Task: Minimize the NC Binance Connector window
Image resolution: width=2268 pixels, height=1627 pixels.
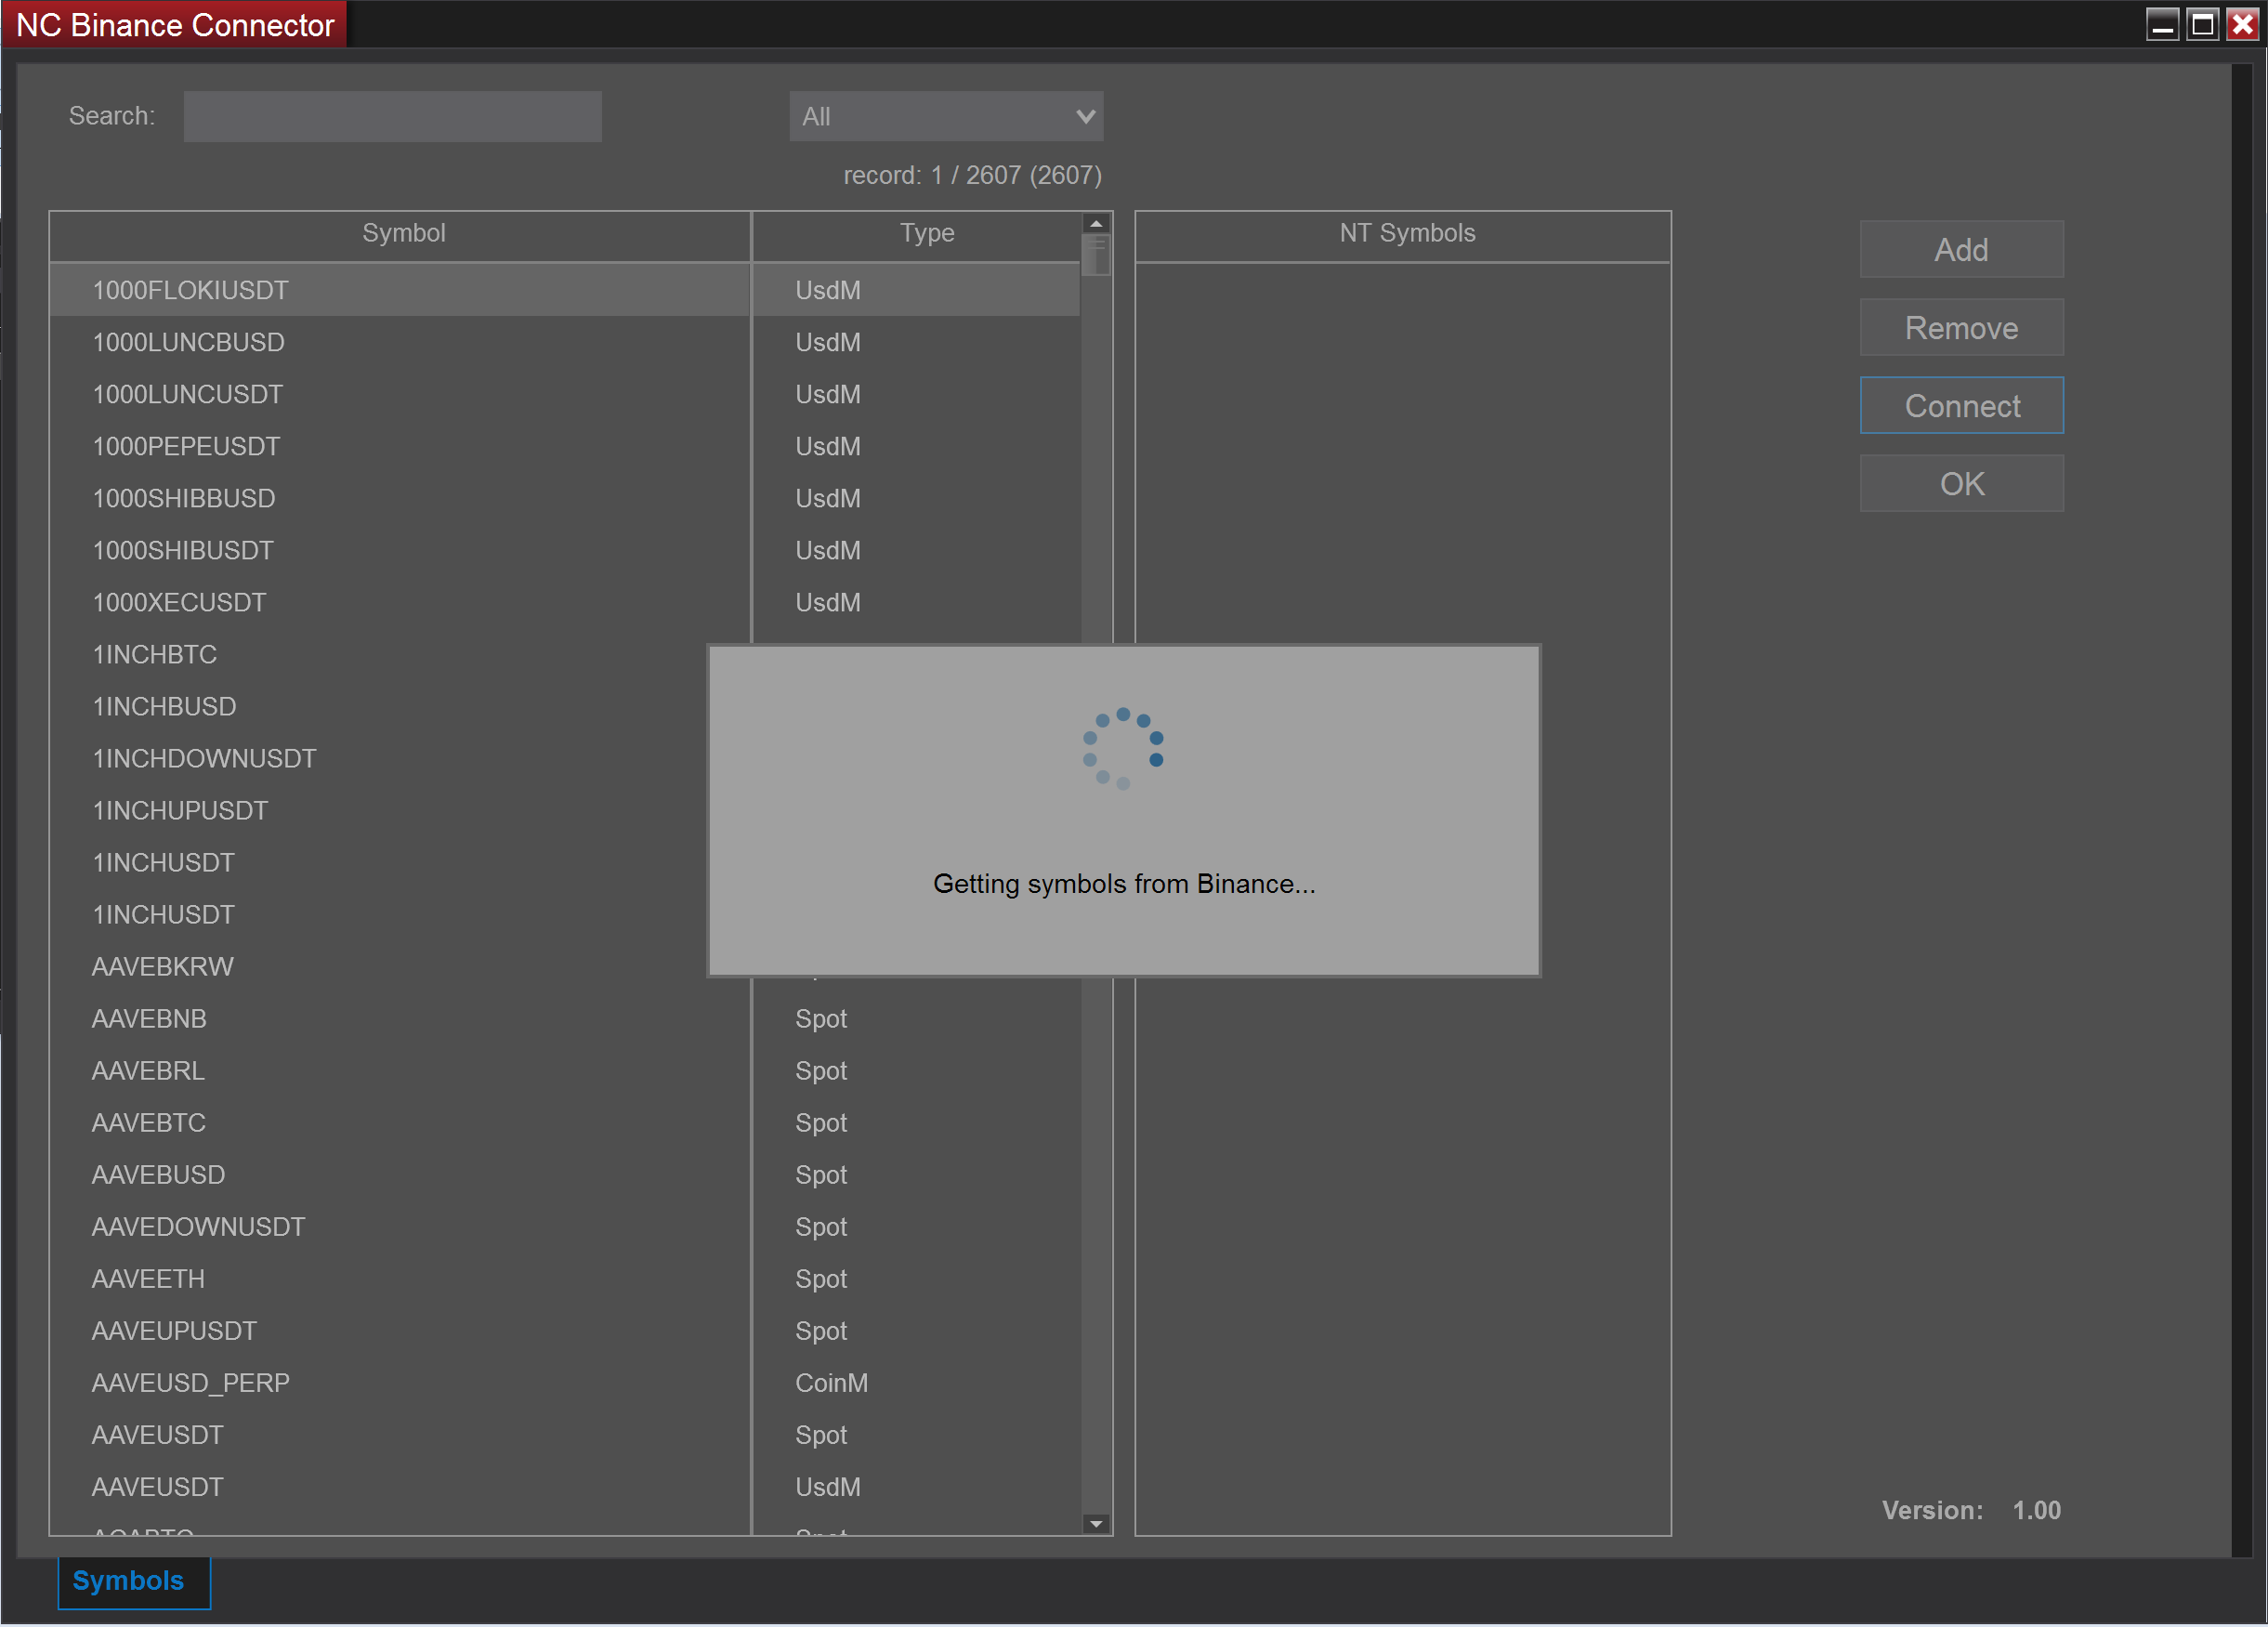Action: (x=2164, y=24)
